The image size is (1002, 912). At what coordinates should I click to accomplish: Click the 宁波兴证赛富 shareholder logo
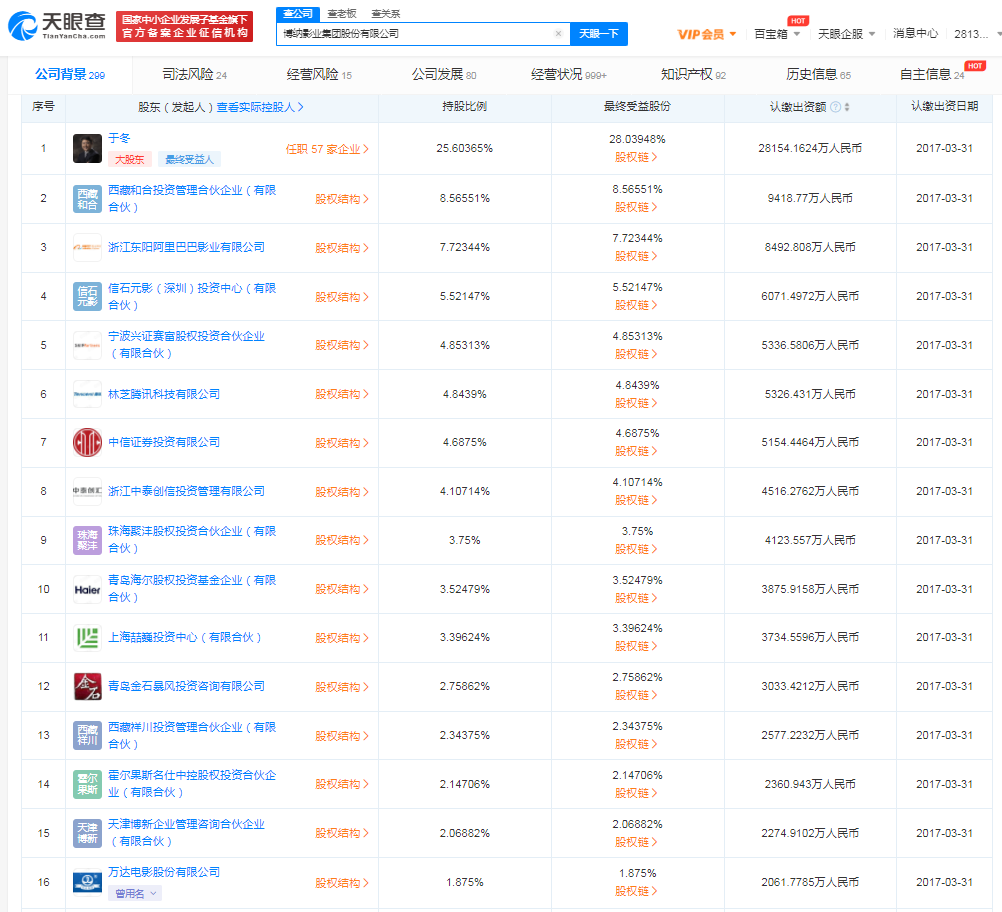pos(88,345)
